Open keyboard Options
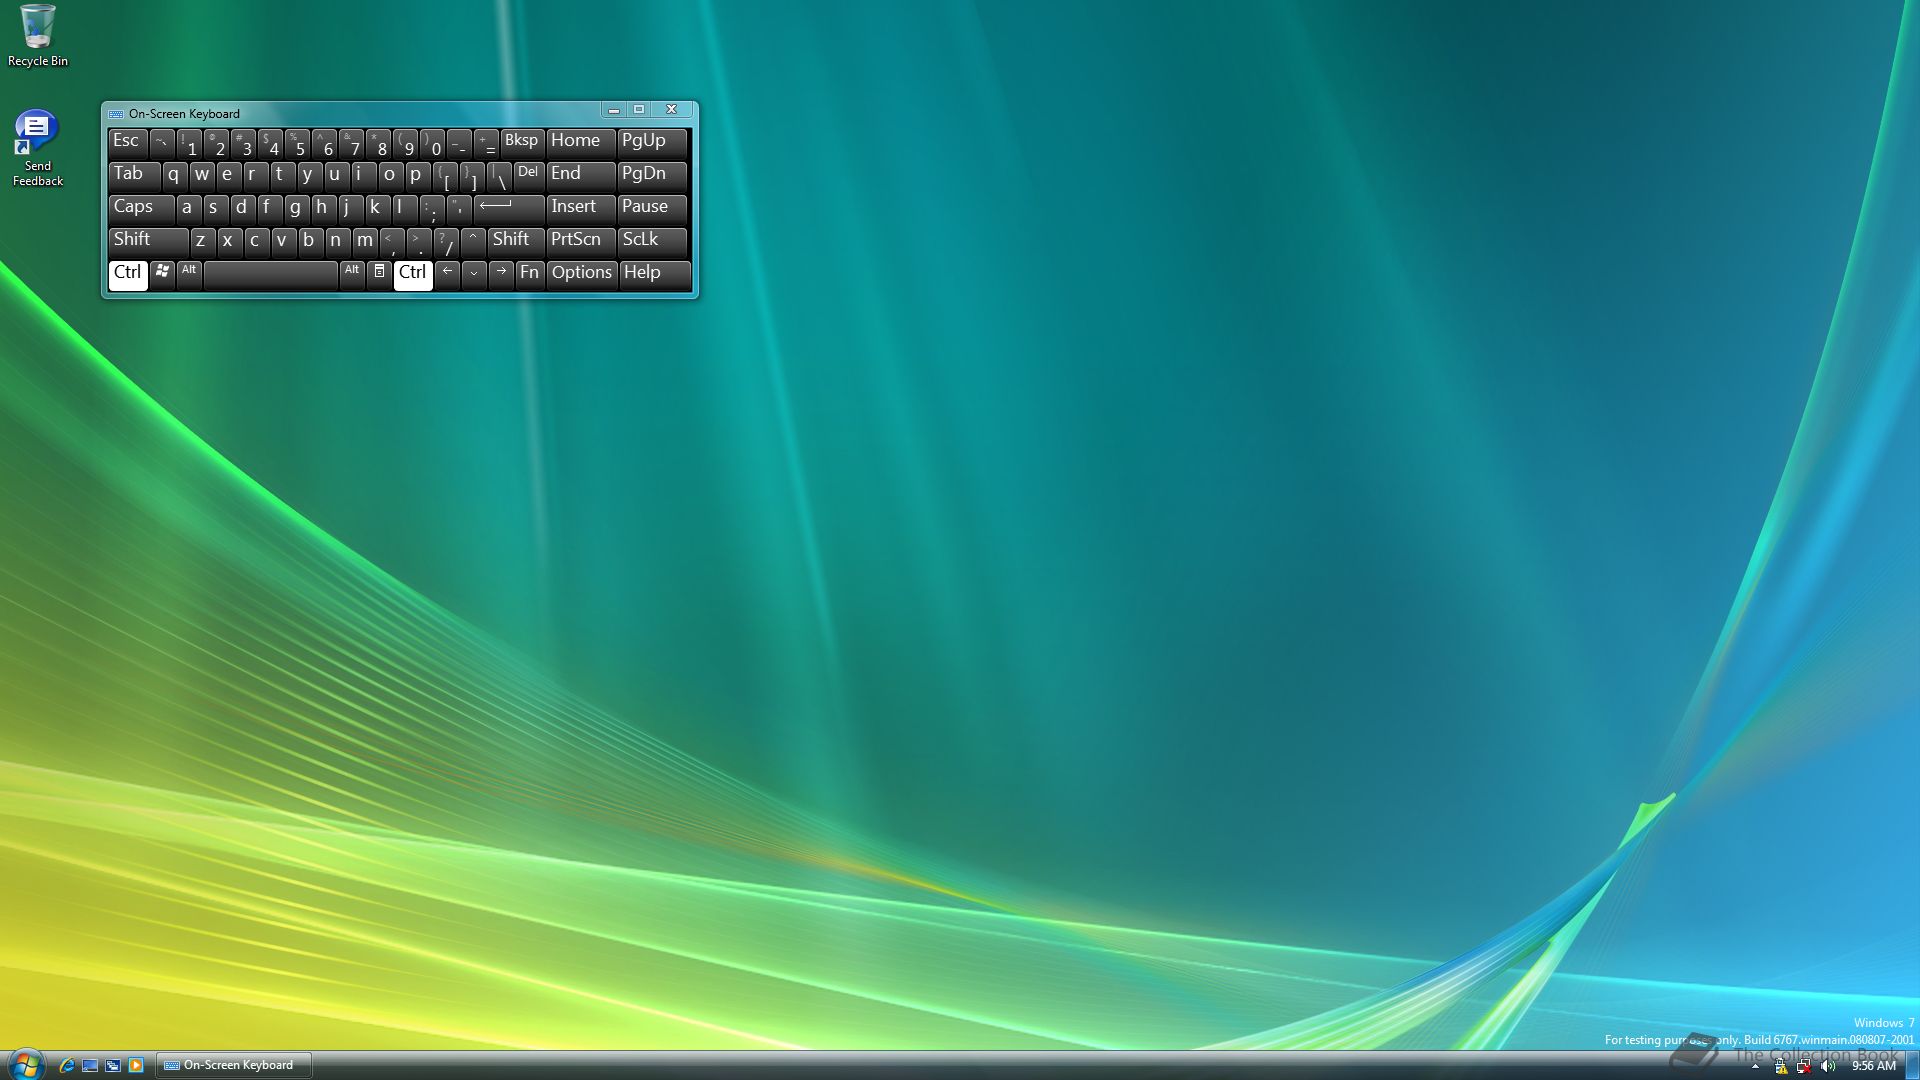This screenshot has width=1920, height=1080. tap(582, 275)
